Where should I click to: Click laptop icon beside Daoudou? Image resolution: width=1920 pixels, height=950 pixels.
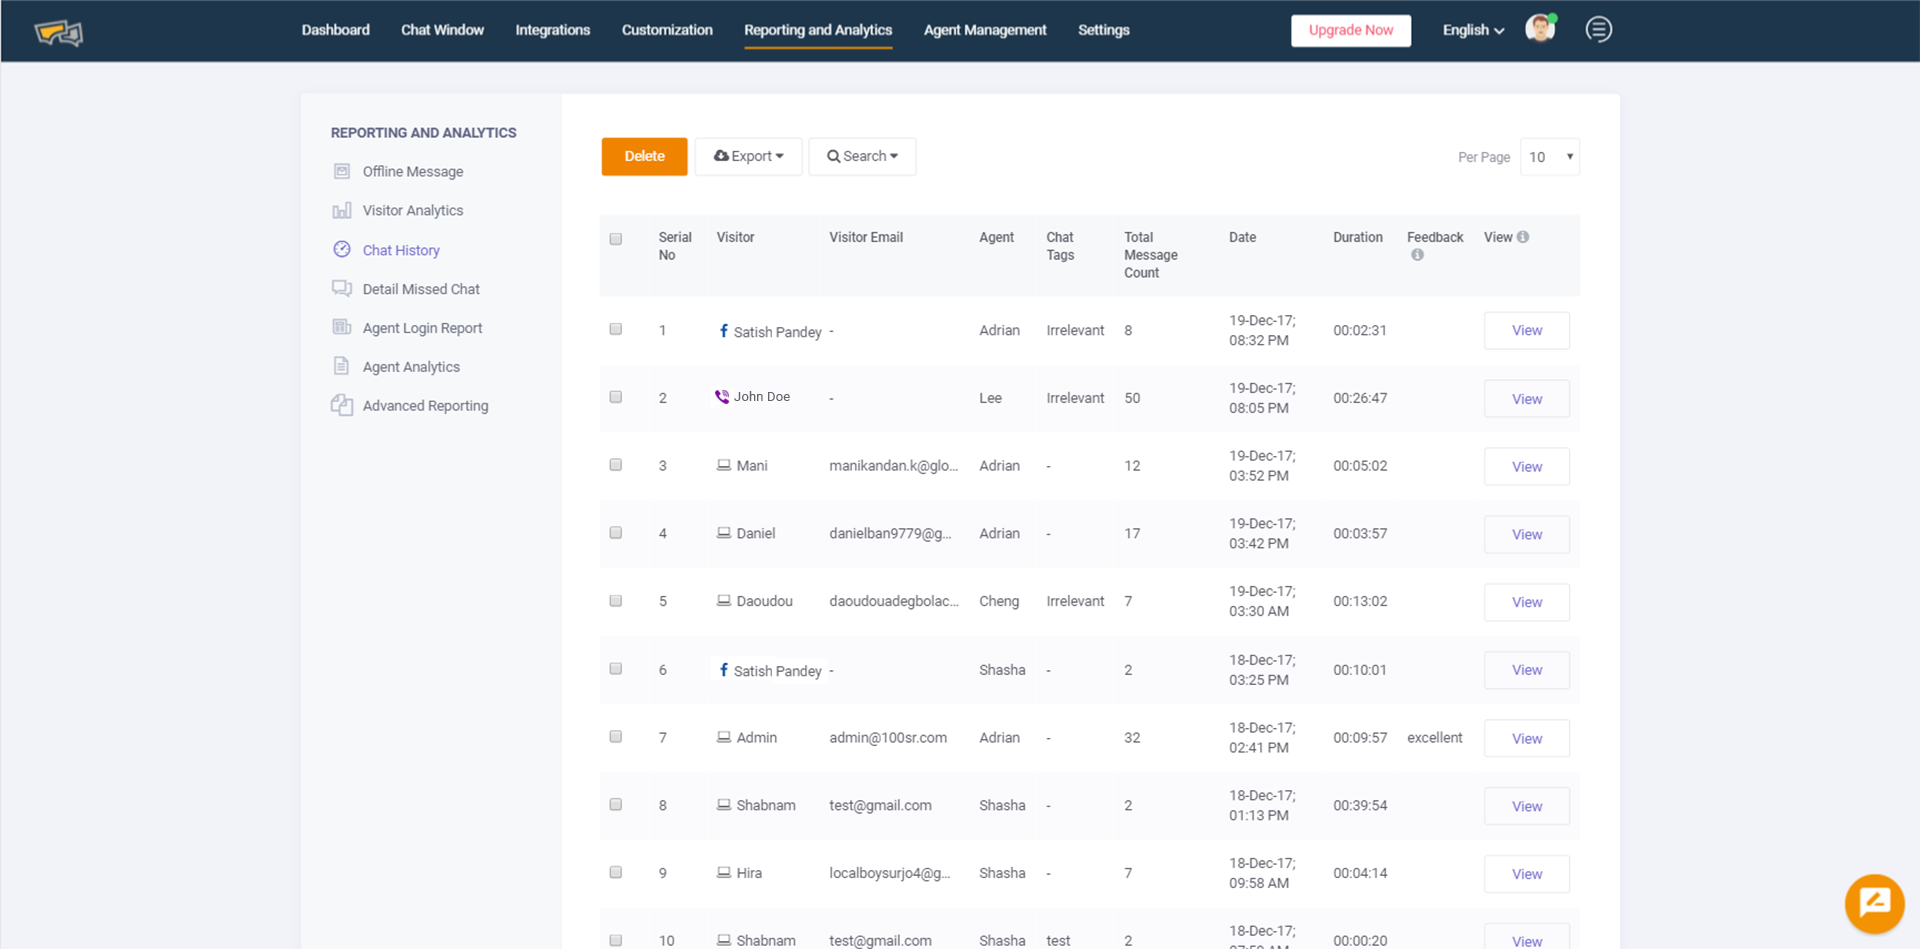pyautogui.click(x=724, y=601)
